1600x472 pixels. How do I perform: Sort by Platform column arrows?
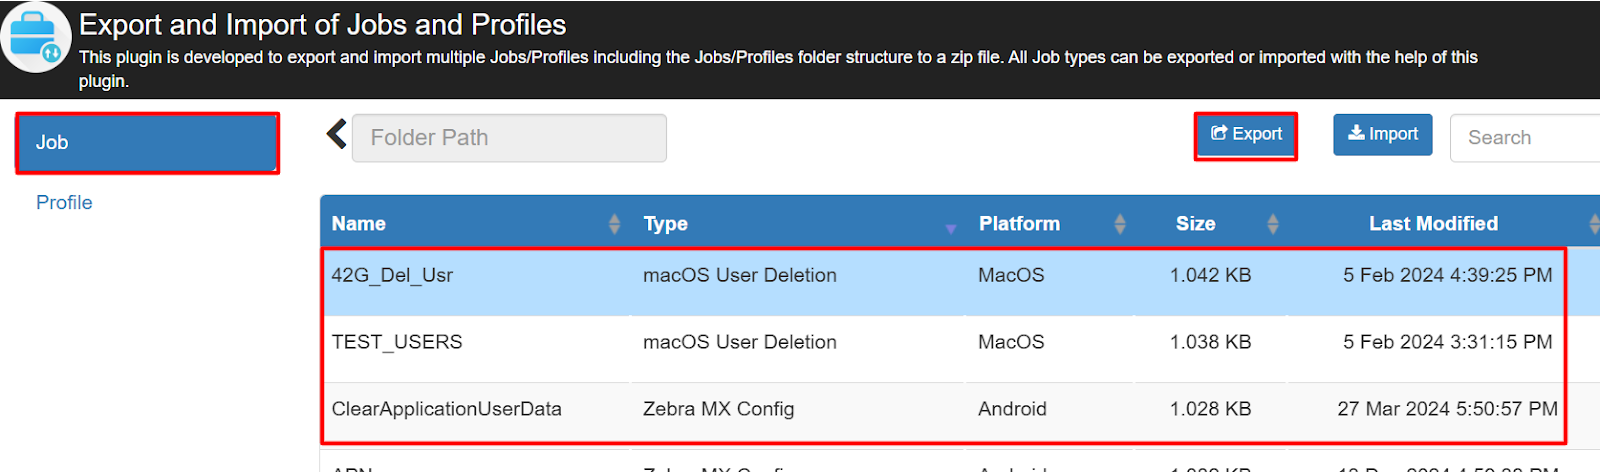tap(1120, 224)
